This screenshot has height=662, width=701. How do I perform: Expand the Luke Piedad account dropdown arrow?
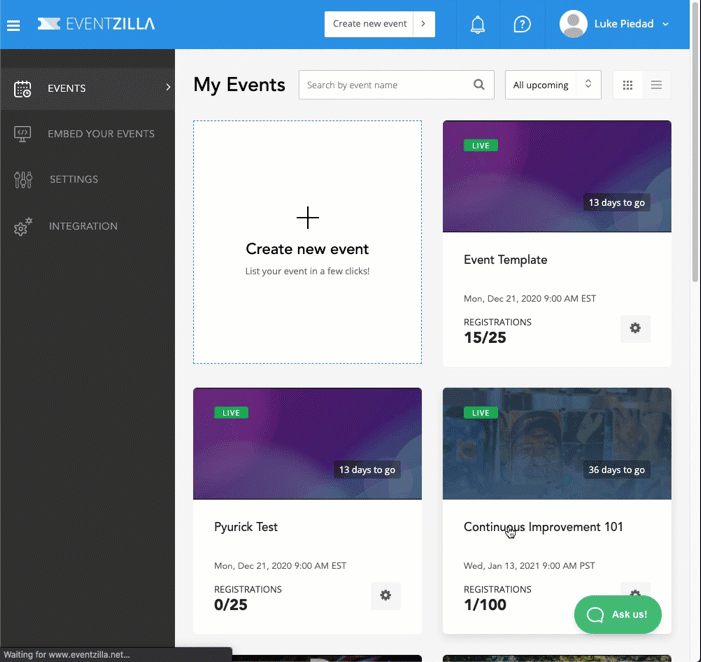(665, 24)
